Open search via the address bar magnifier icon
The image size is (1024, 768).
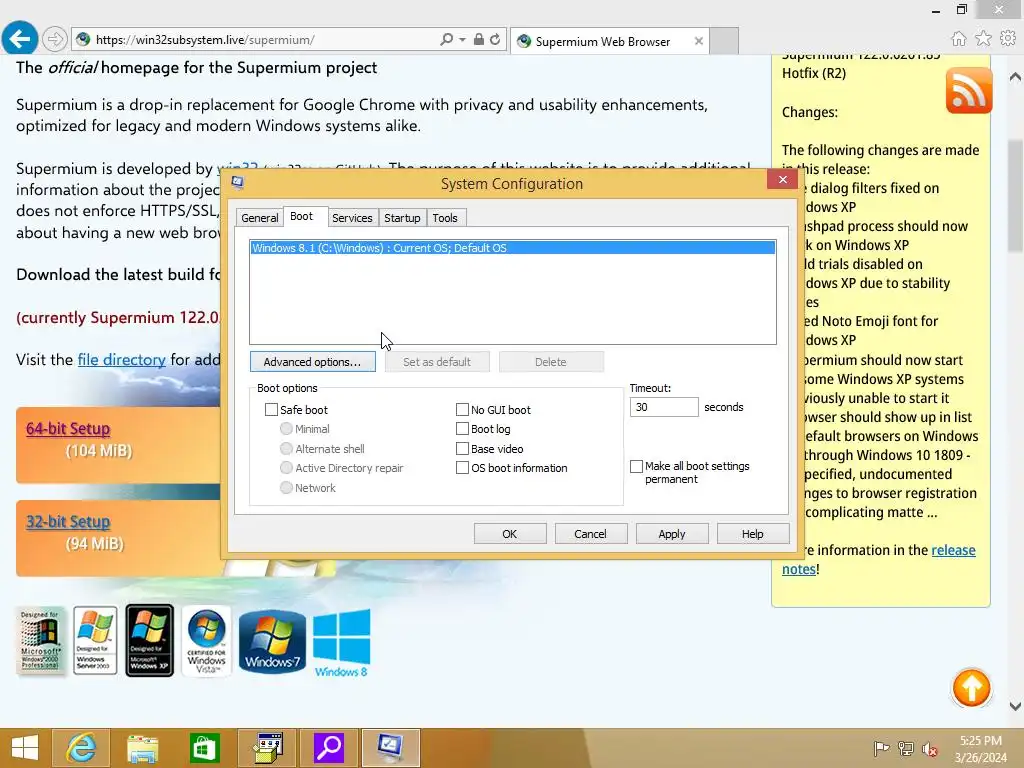(x=446, y=39)
